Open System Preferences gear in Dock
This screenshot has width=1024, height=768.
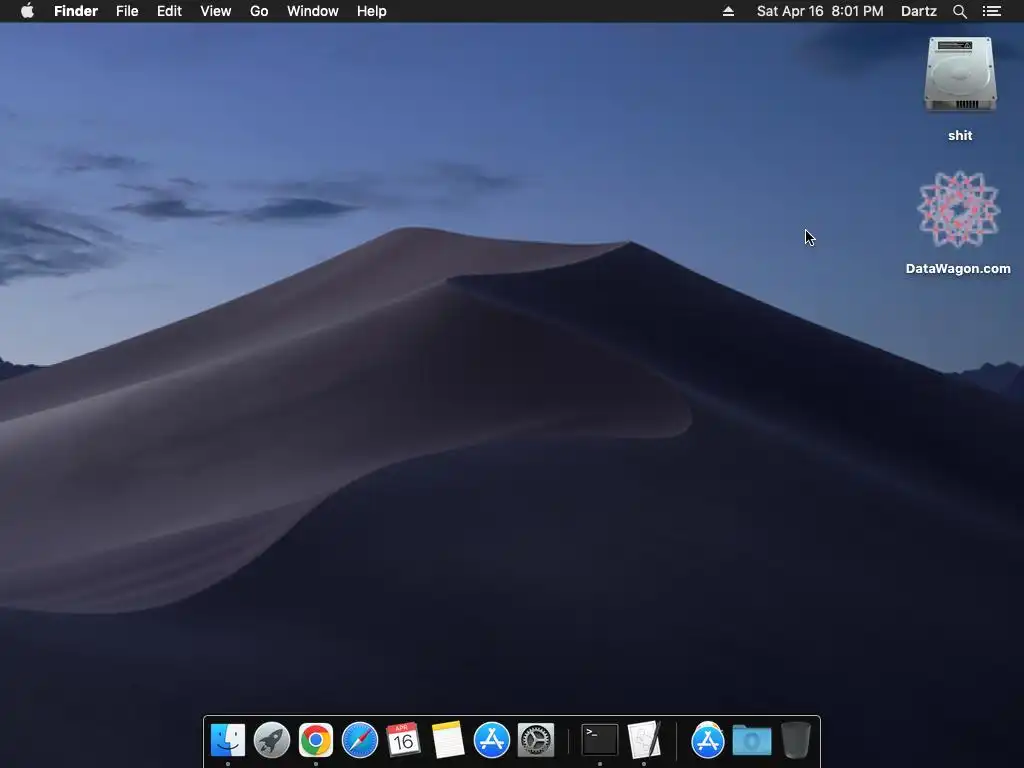click(x=536, y=740)
